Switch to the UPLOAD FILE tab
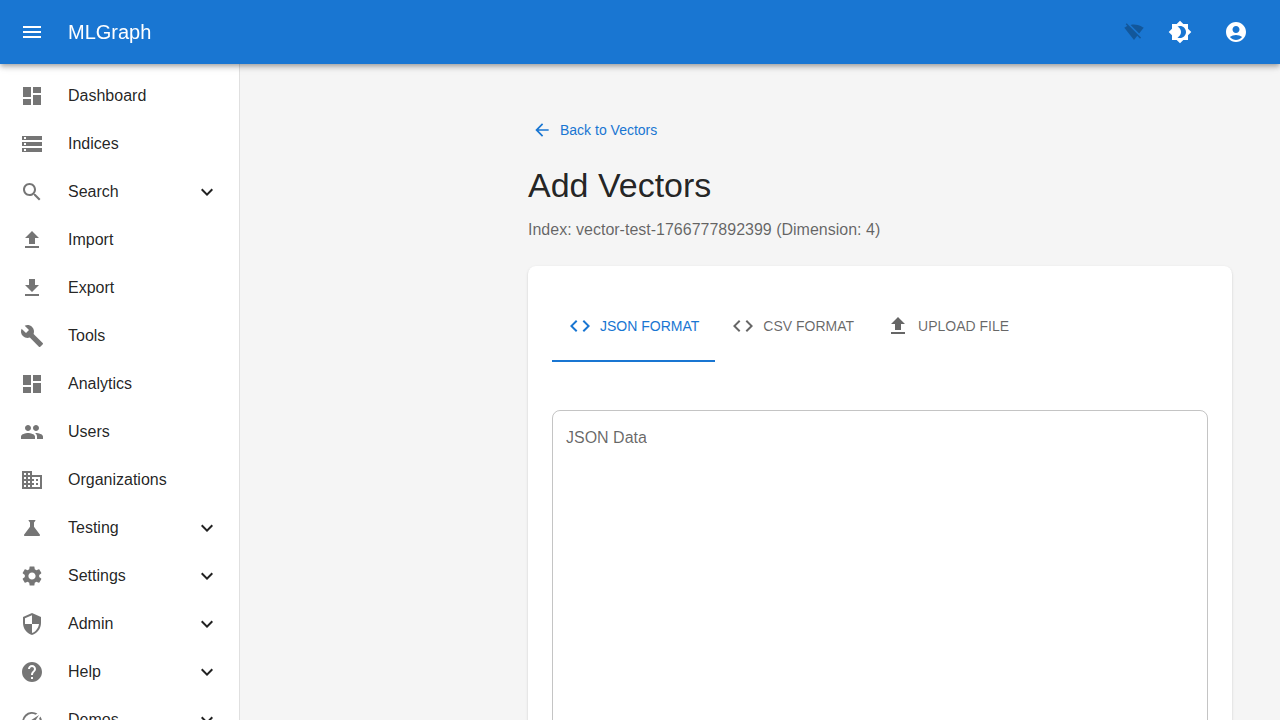Screen dimensions: 1280x720 tap(948, 326)
